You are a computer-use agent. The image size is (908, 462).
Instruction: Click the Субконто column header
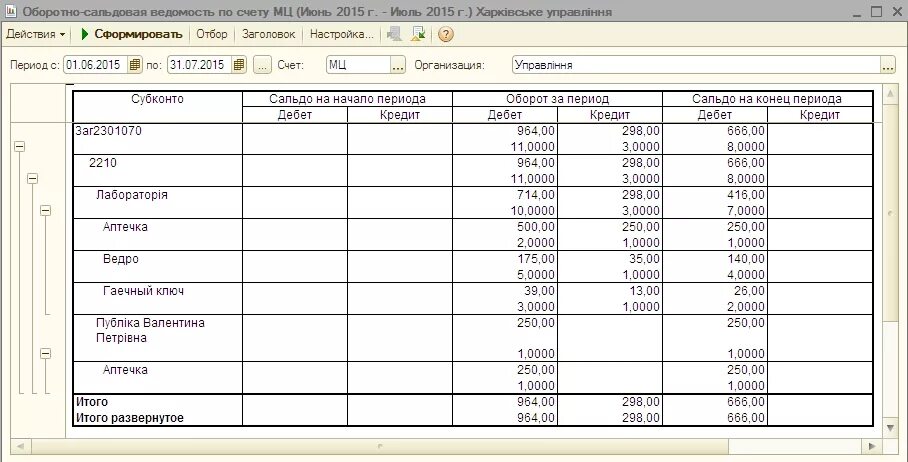point(157,107)
